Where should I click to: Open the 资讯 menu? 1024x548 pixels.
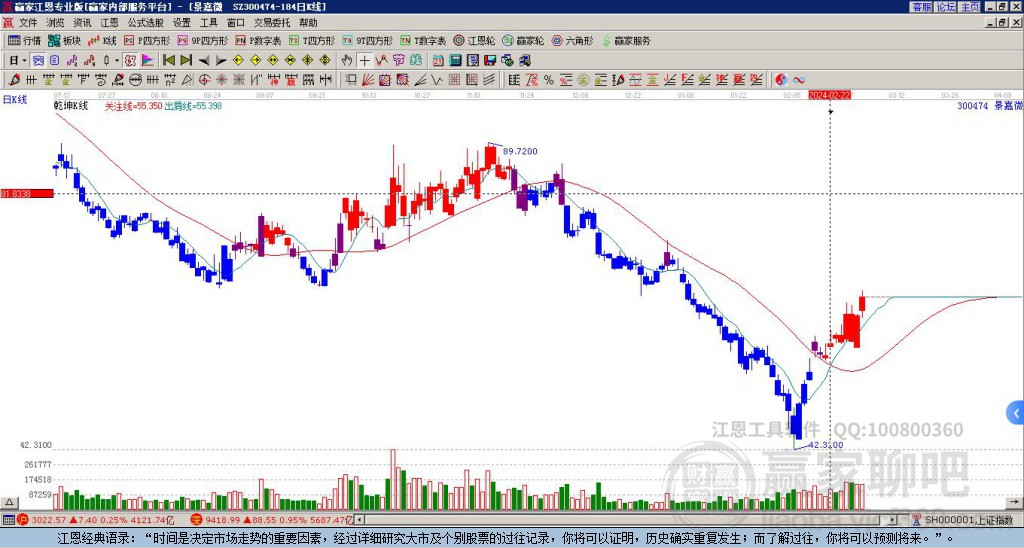tap(82, 23)
